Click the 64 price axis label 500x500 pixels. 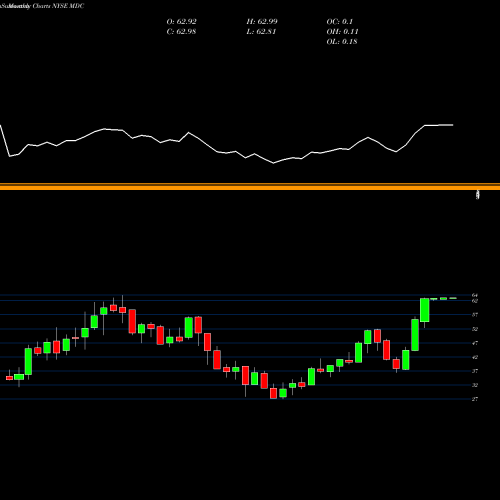(475, 295)
